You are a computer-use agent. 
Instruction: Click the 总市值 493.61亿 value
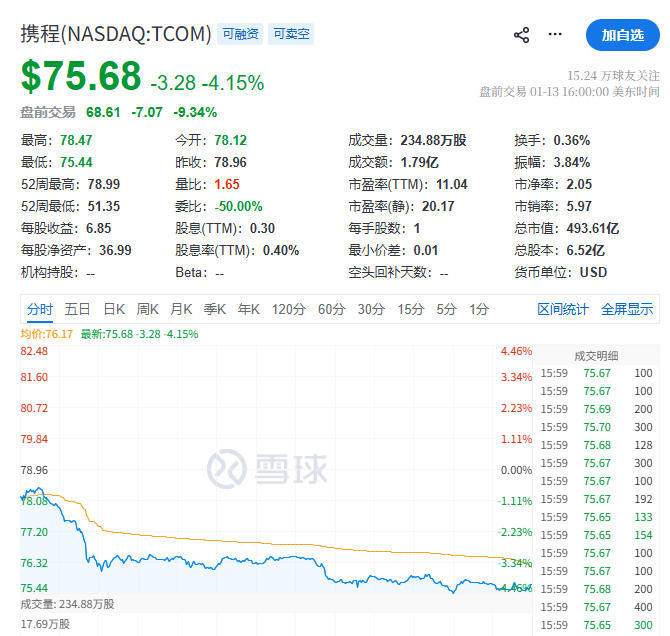pos(593,228)
